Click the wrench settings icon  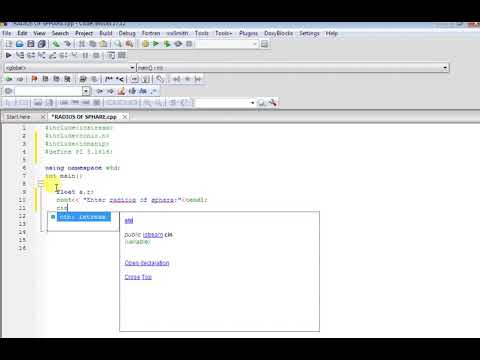pyautogui.click(x=272, y=103)
